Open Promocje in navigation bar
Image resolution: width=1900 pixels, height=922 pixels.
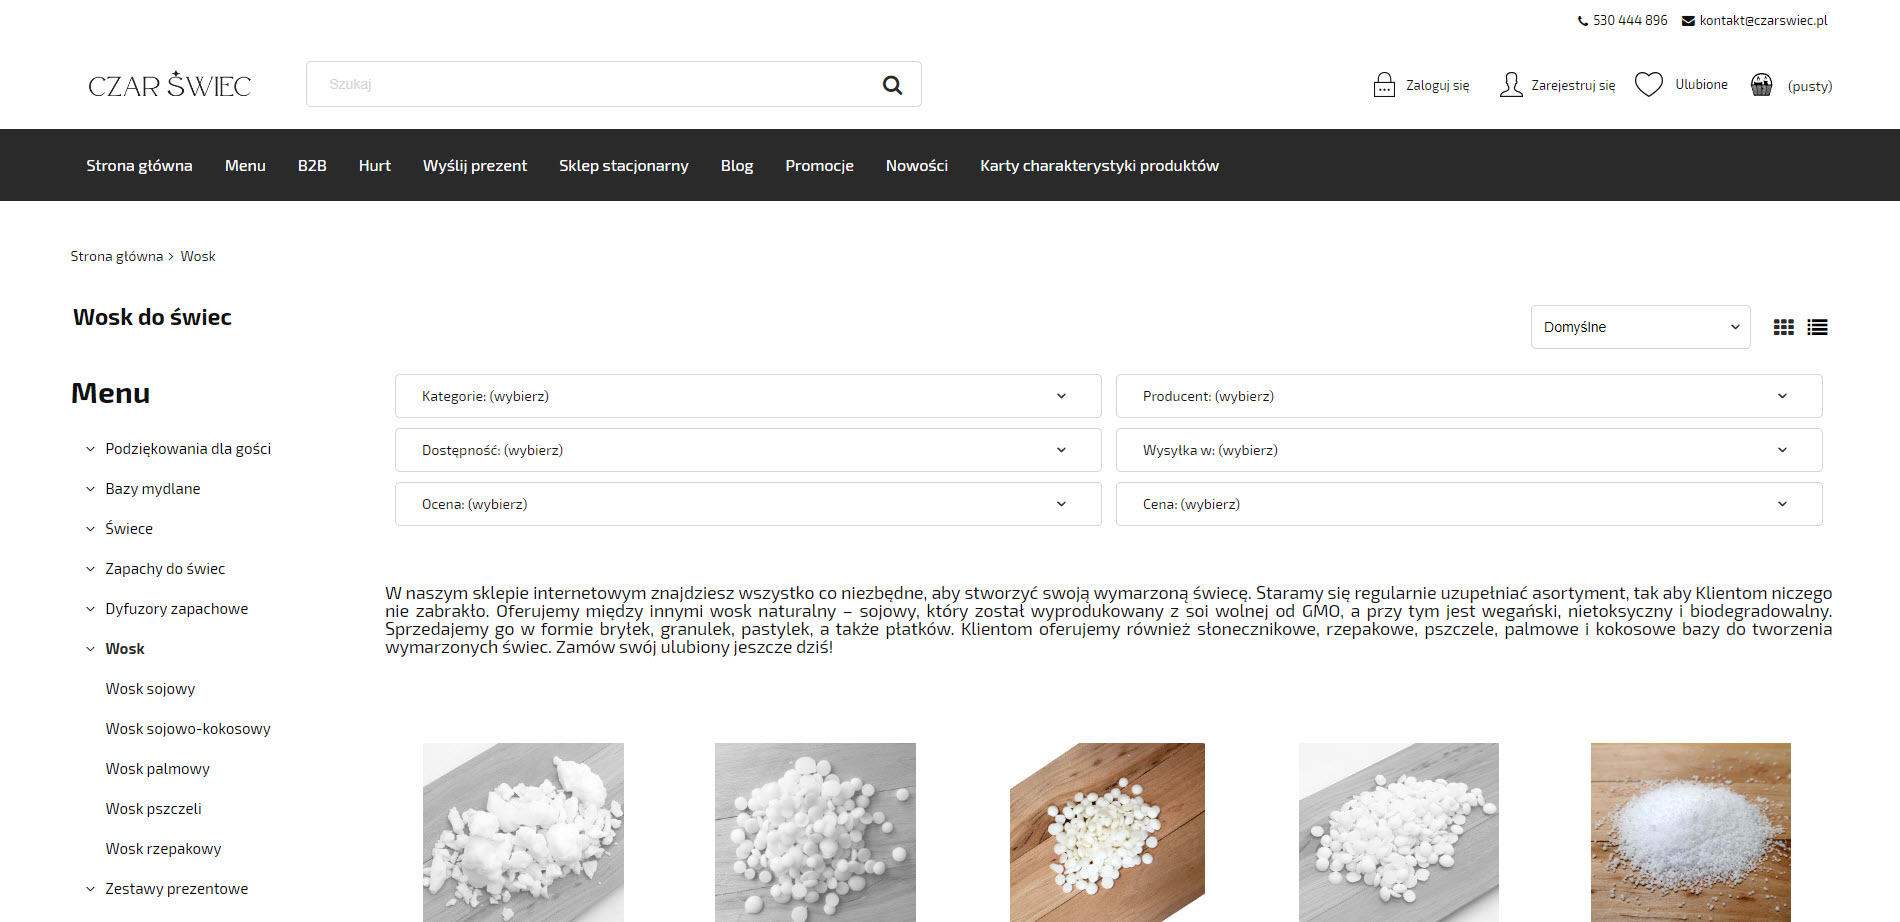(819, 166)
